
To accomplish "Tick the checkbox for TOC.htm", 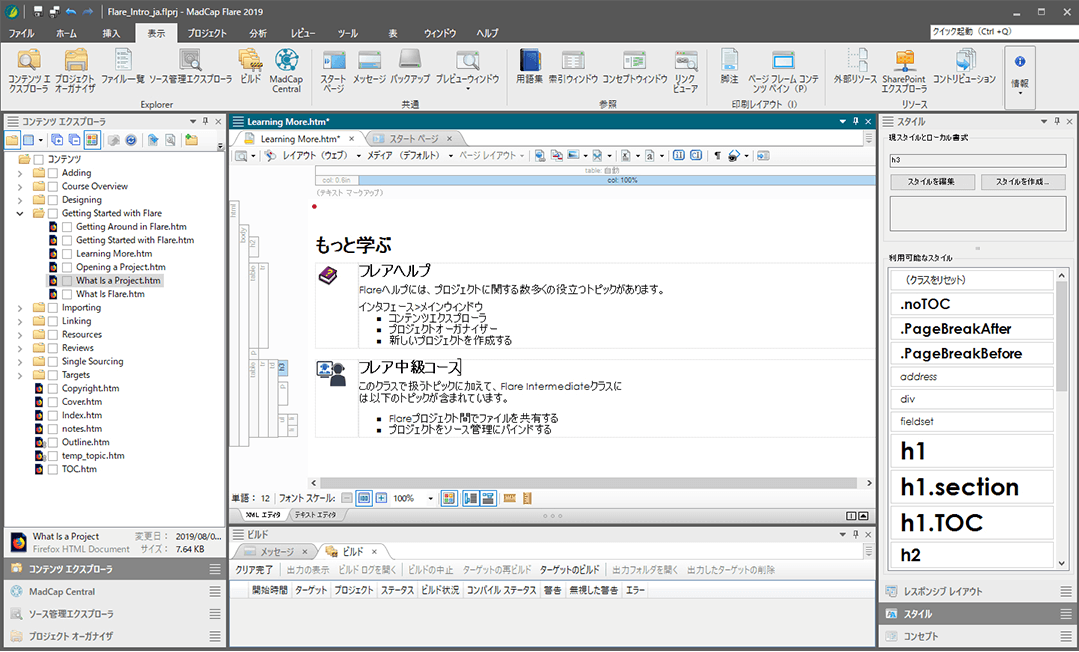I will click(x=53, y=470).
